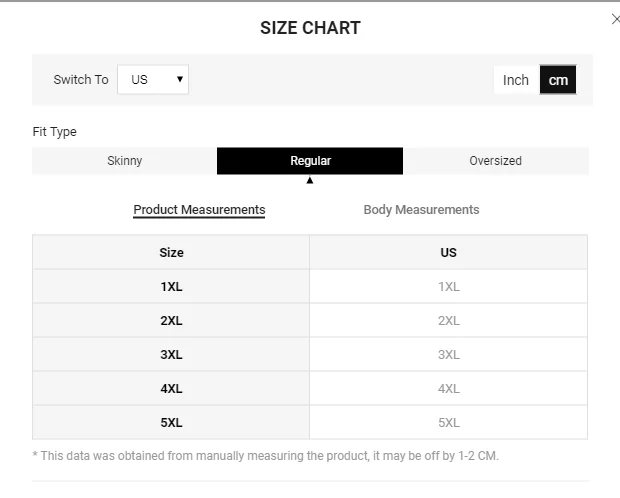
Task: Select the Skinny fit type
Action: pos(125,161)
